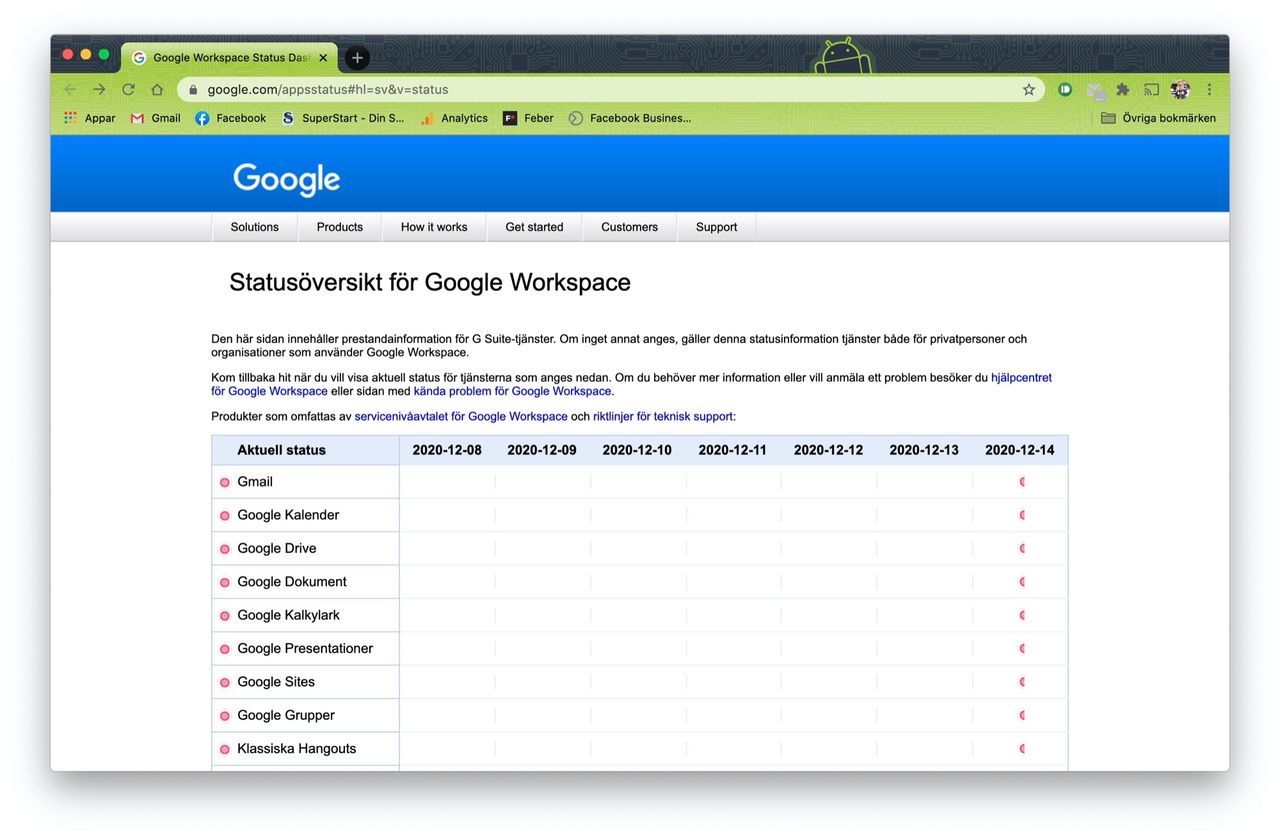Close the Google Workspace Status Dashboard tab

click(323, 58)
